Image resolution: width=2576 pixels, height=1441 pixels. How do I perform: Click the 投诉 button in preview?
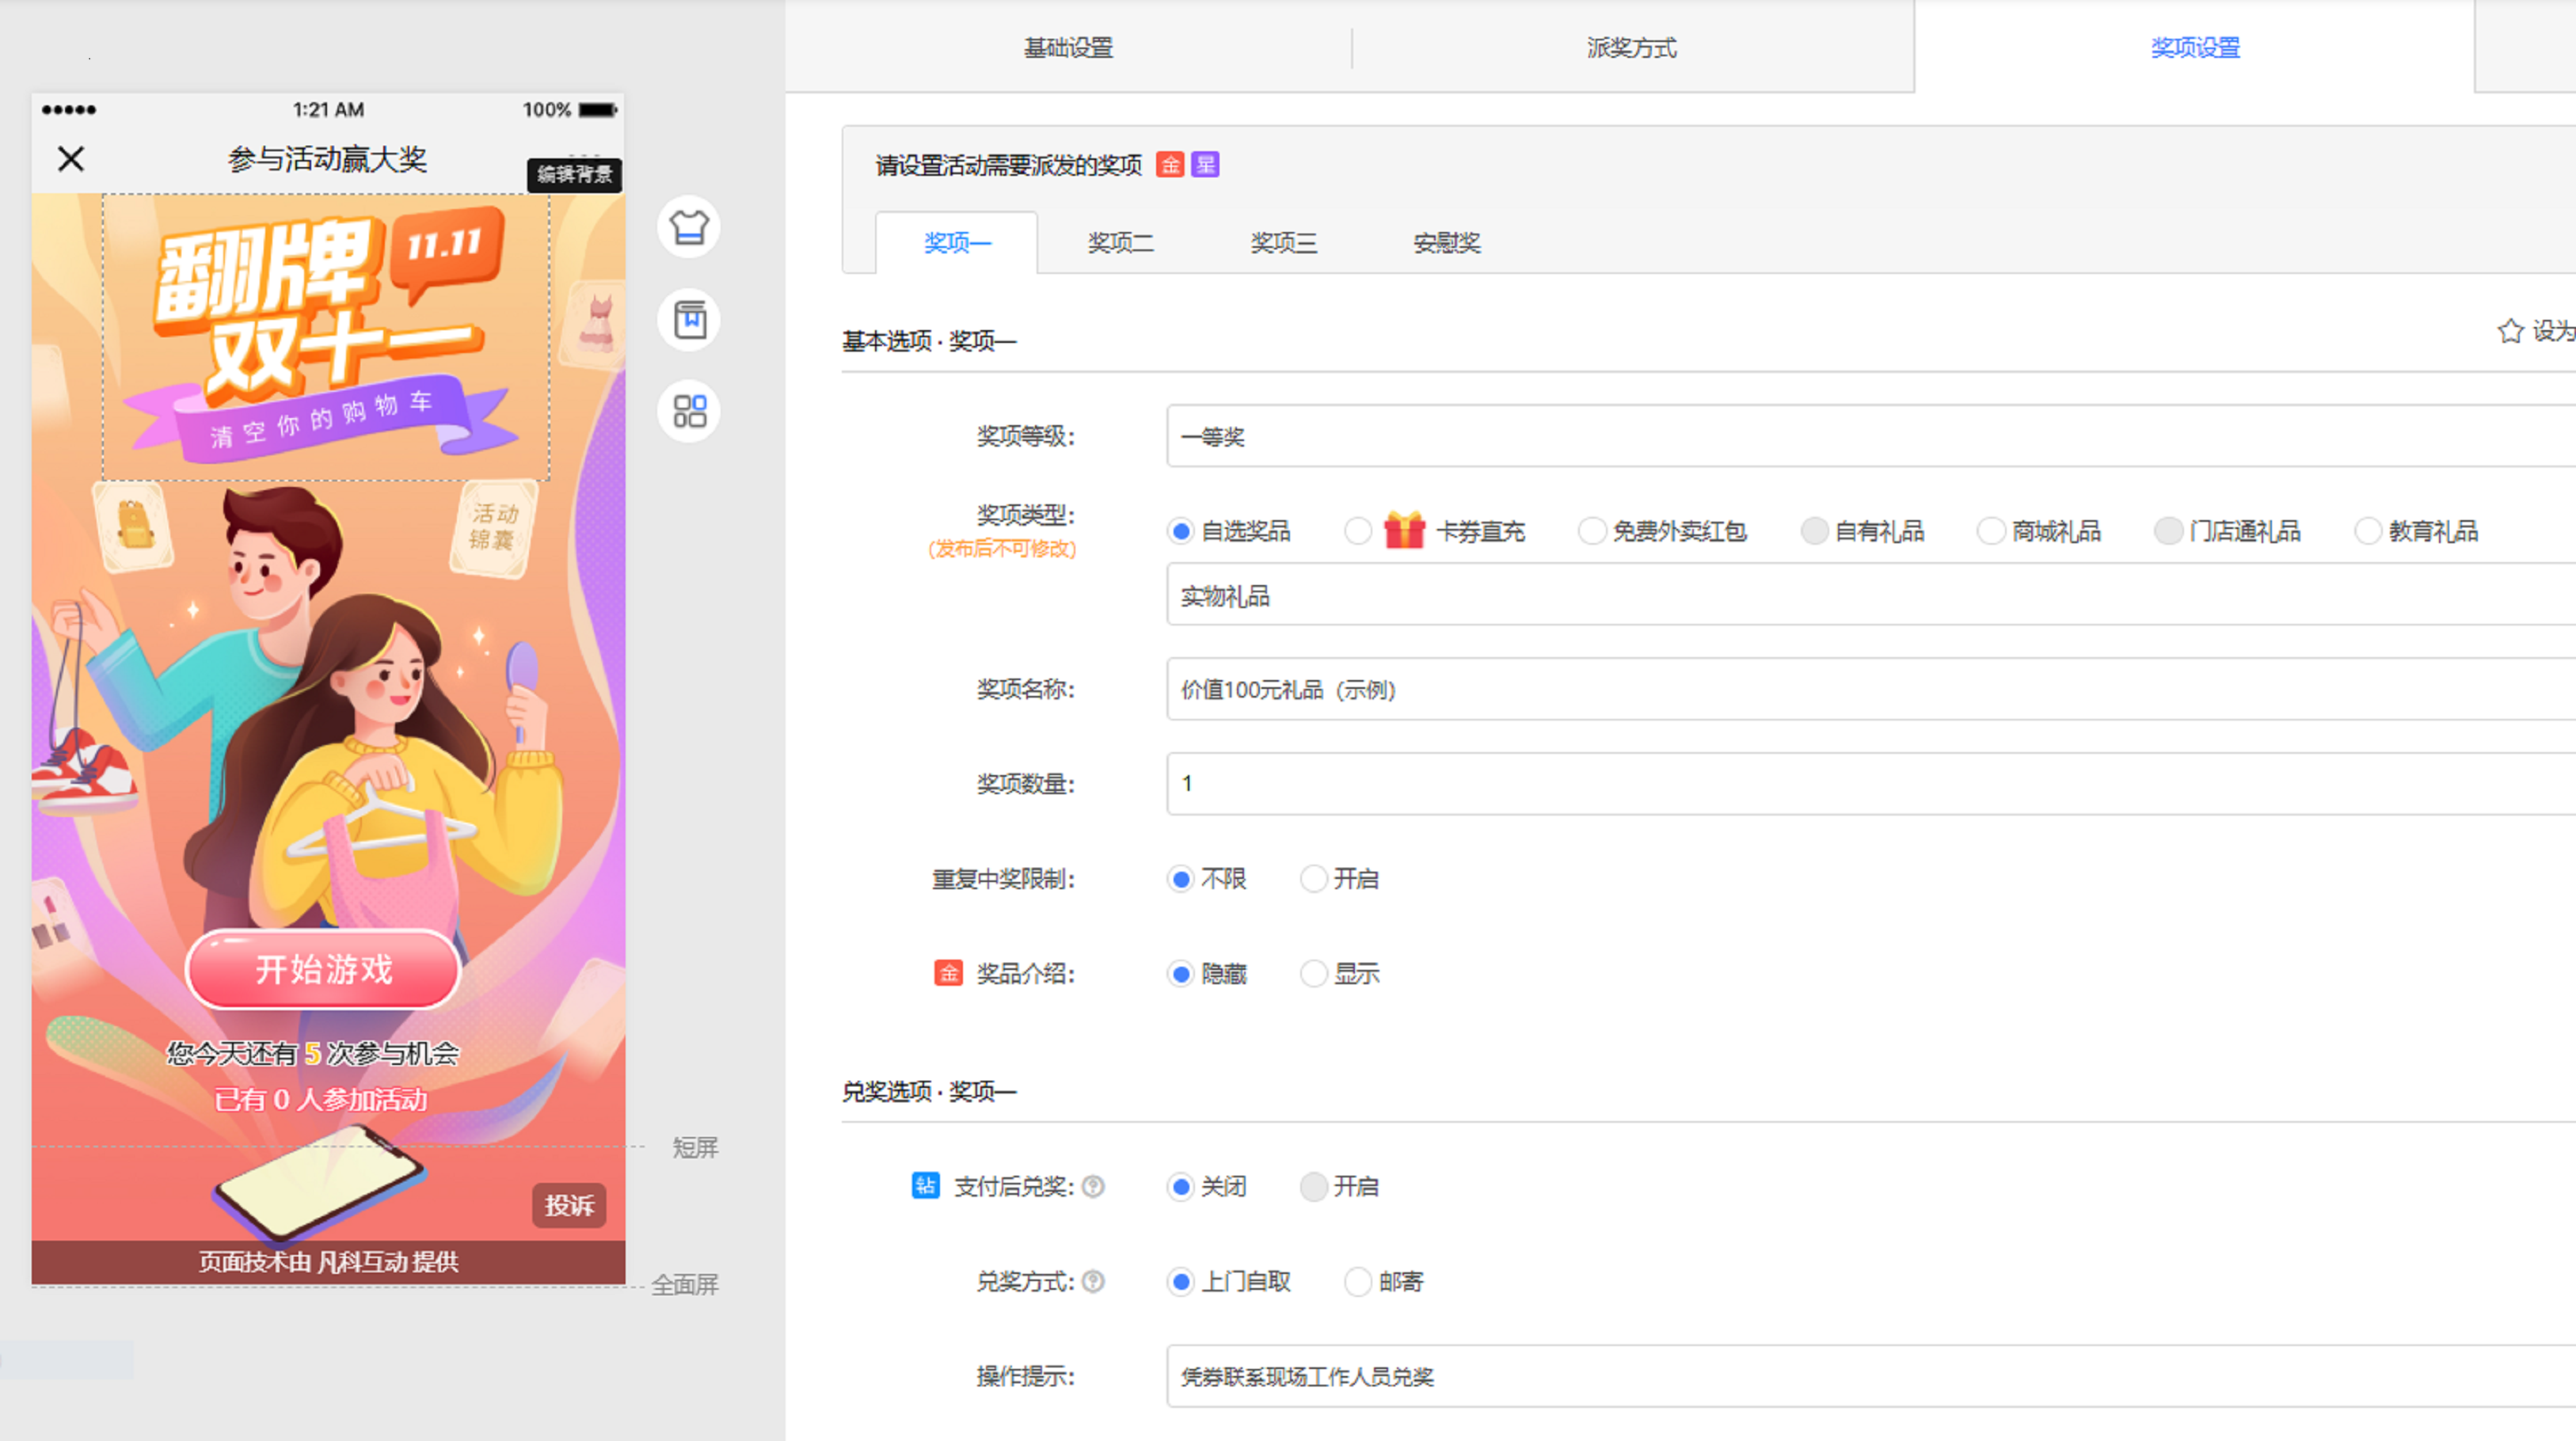click(x=569, y=1205)
